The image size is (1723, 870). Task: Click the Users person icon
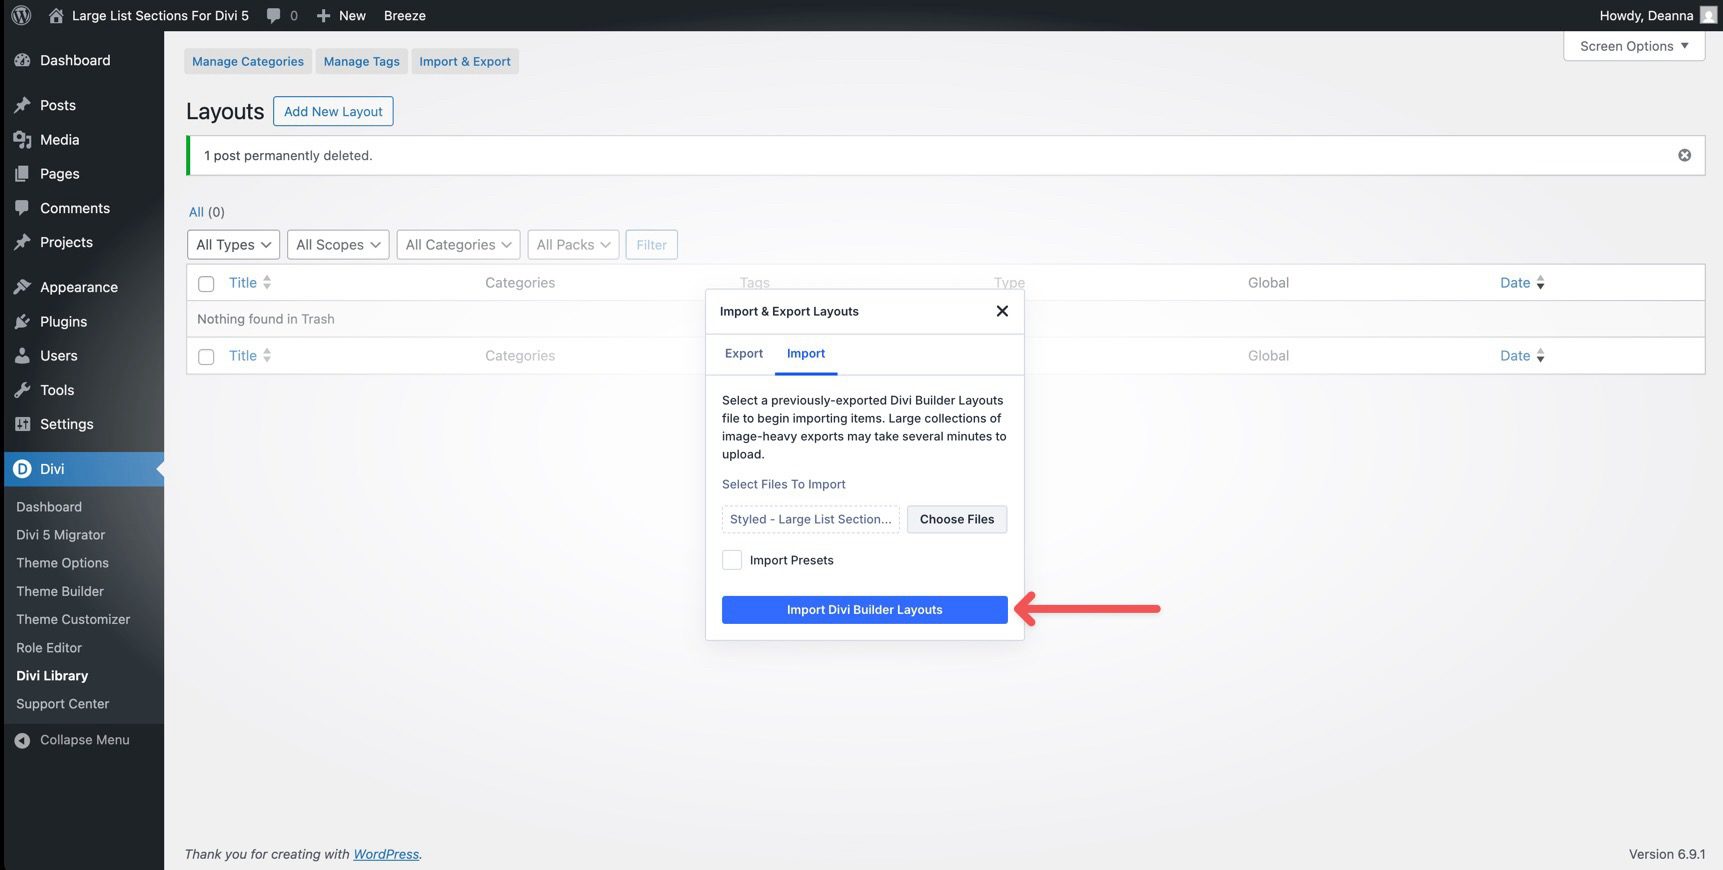click(x=22, y=355)
